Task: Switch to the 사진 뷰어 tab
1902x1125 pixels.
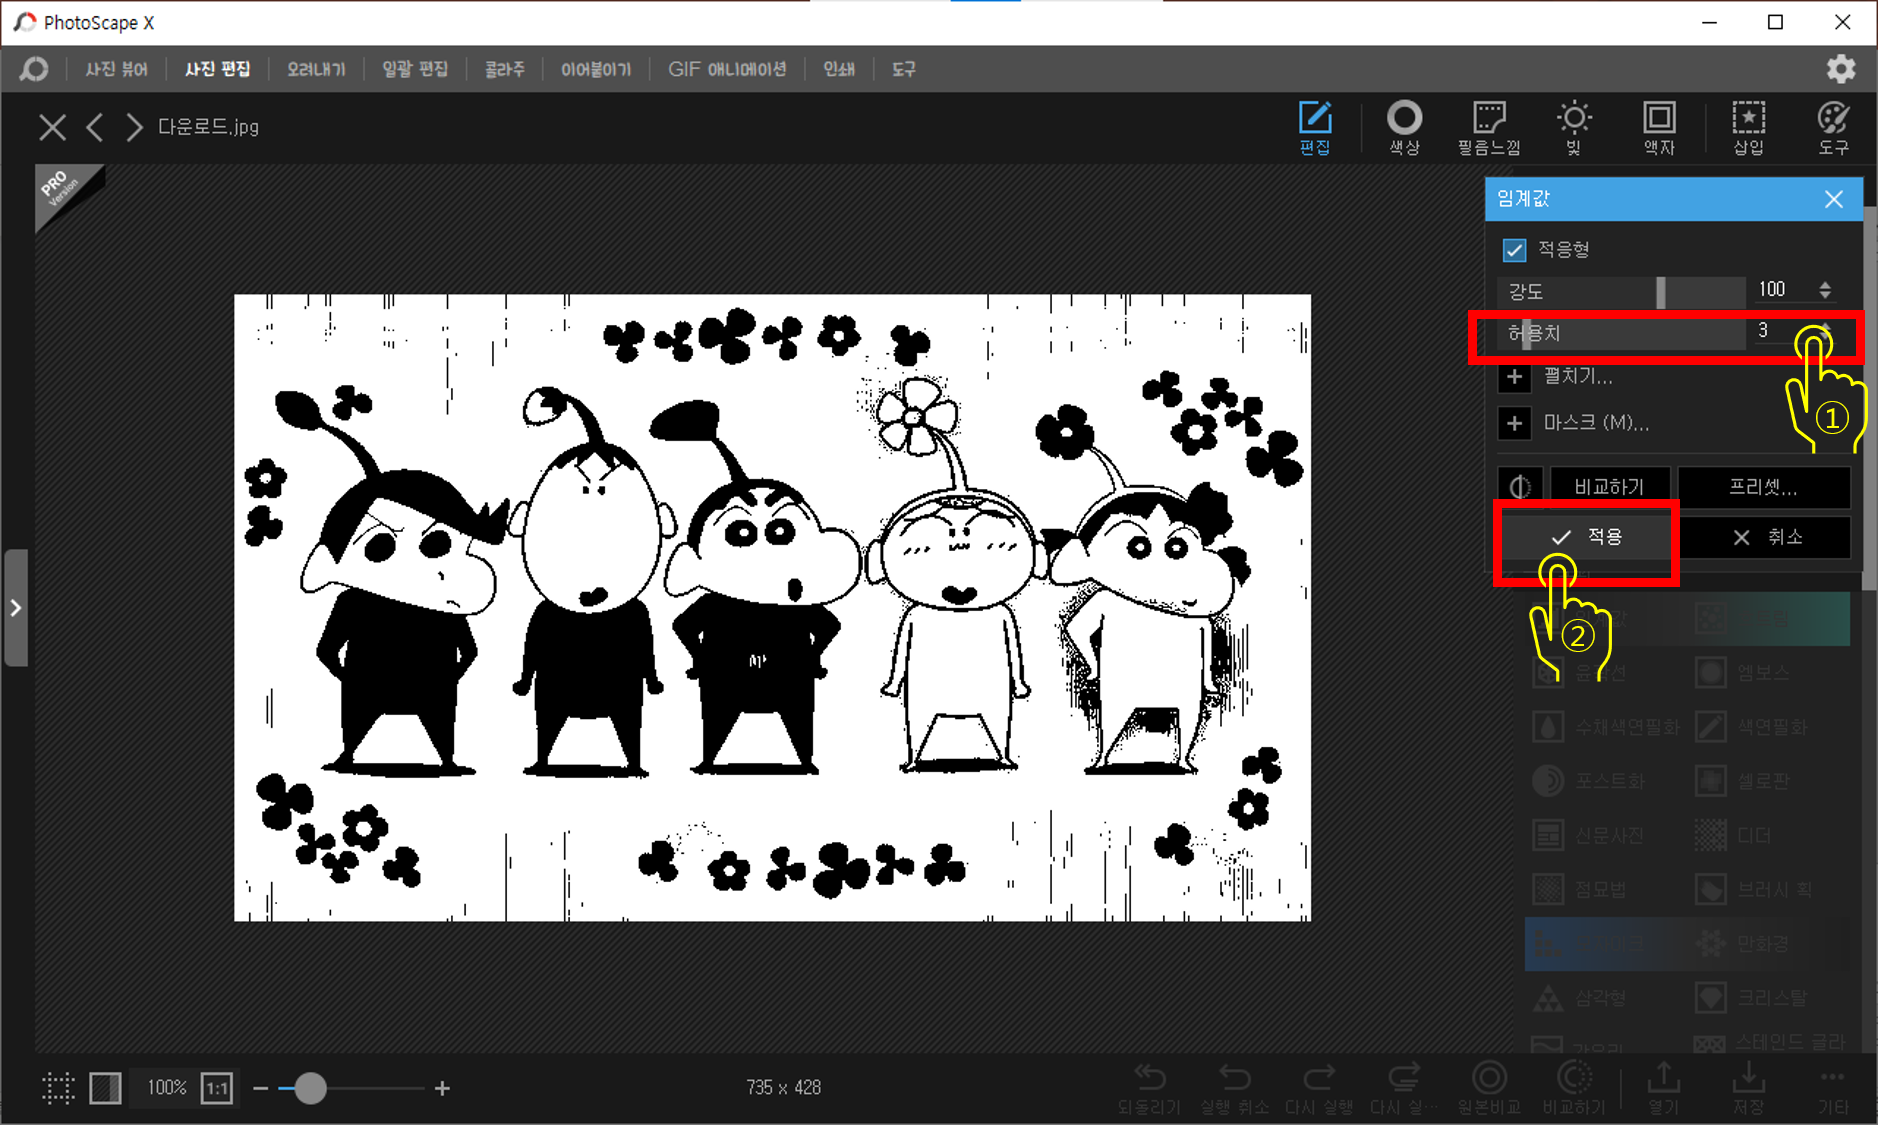Action: (116, 69)
